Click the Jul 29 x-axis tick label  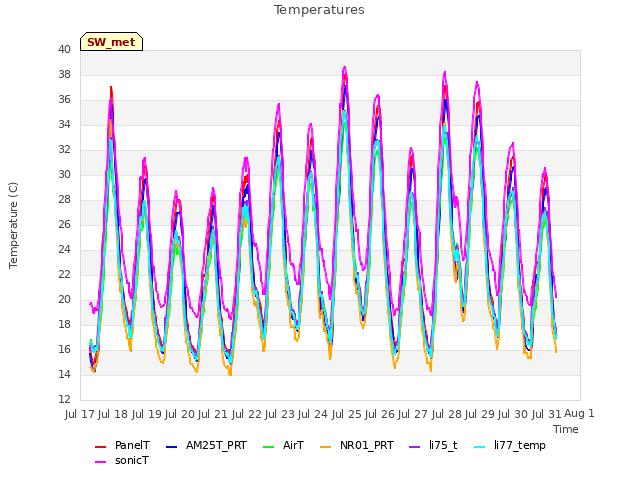pyautogui.click(x=480, y=414)
